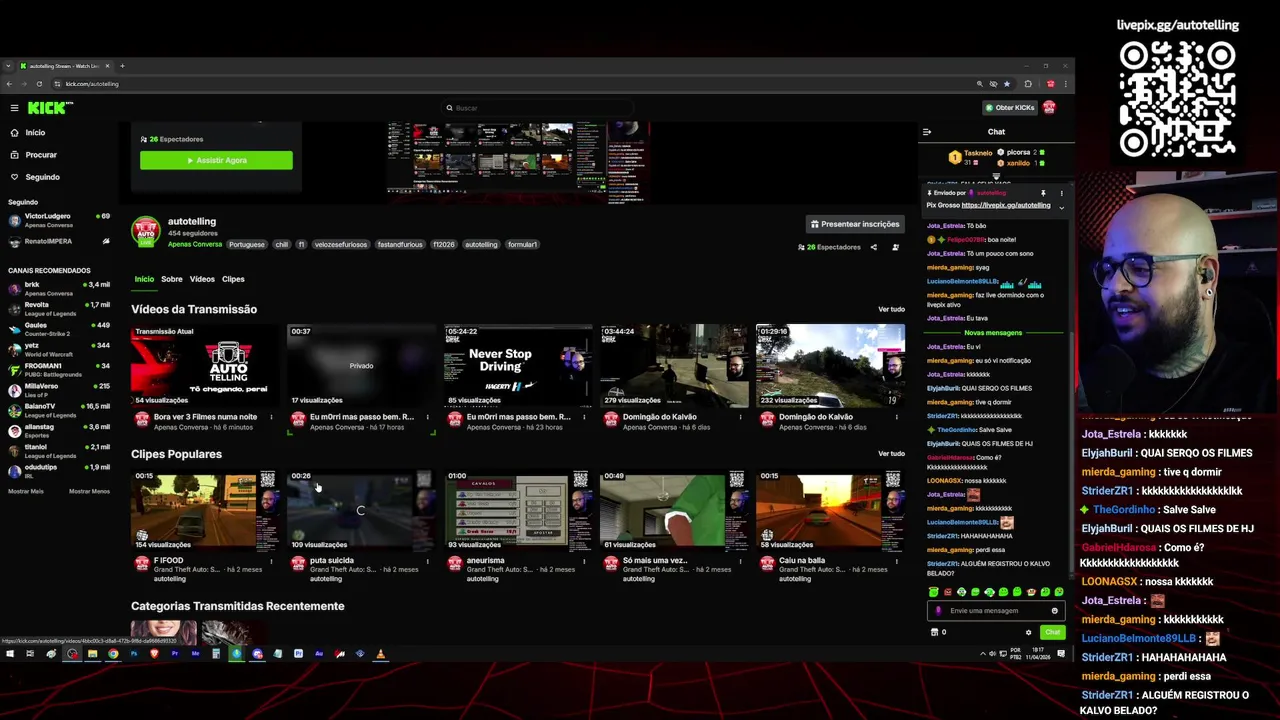Open the 03:44:24 Domingão do Kalvão video
Image resolution: width=1280 pixels, height=720 pixels.
[x=674, y=366]
